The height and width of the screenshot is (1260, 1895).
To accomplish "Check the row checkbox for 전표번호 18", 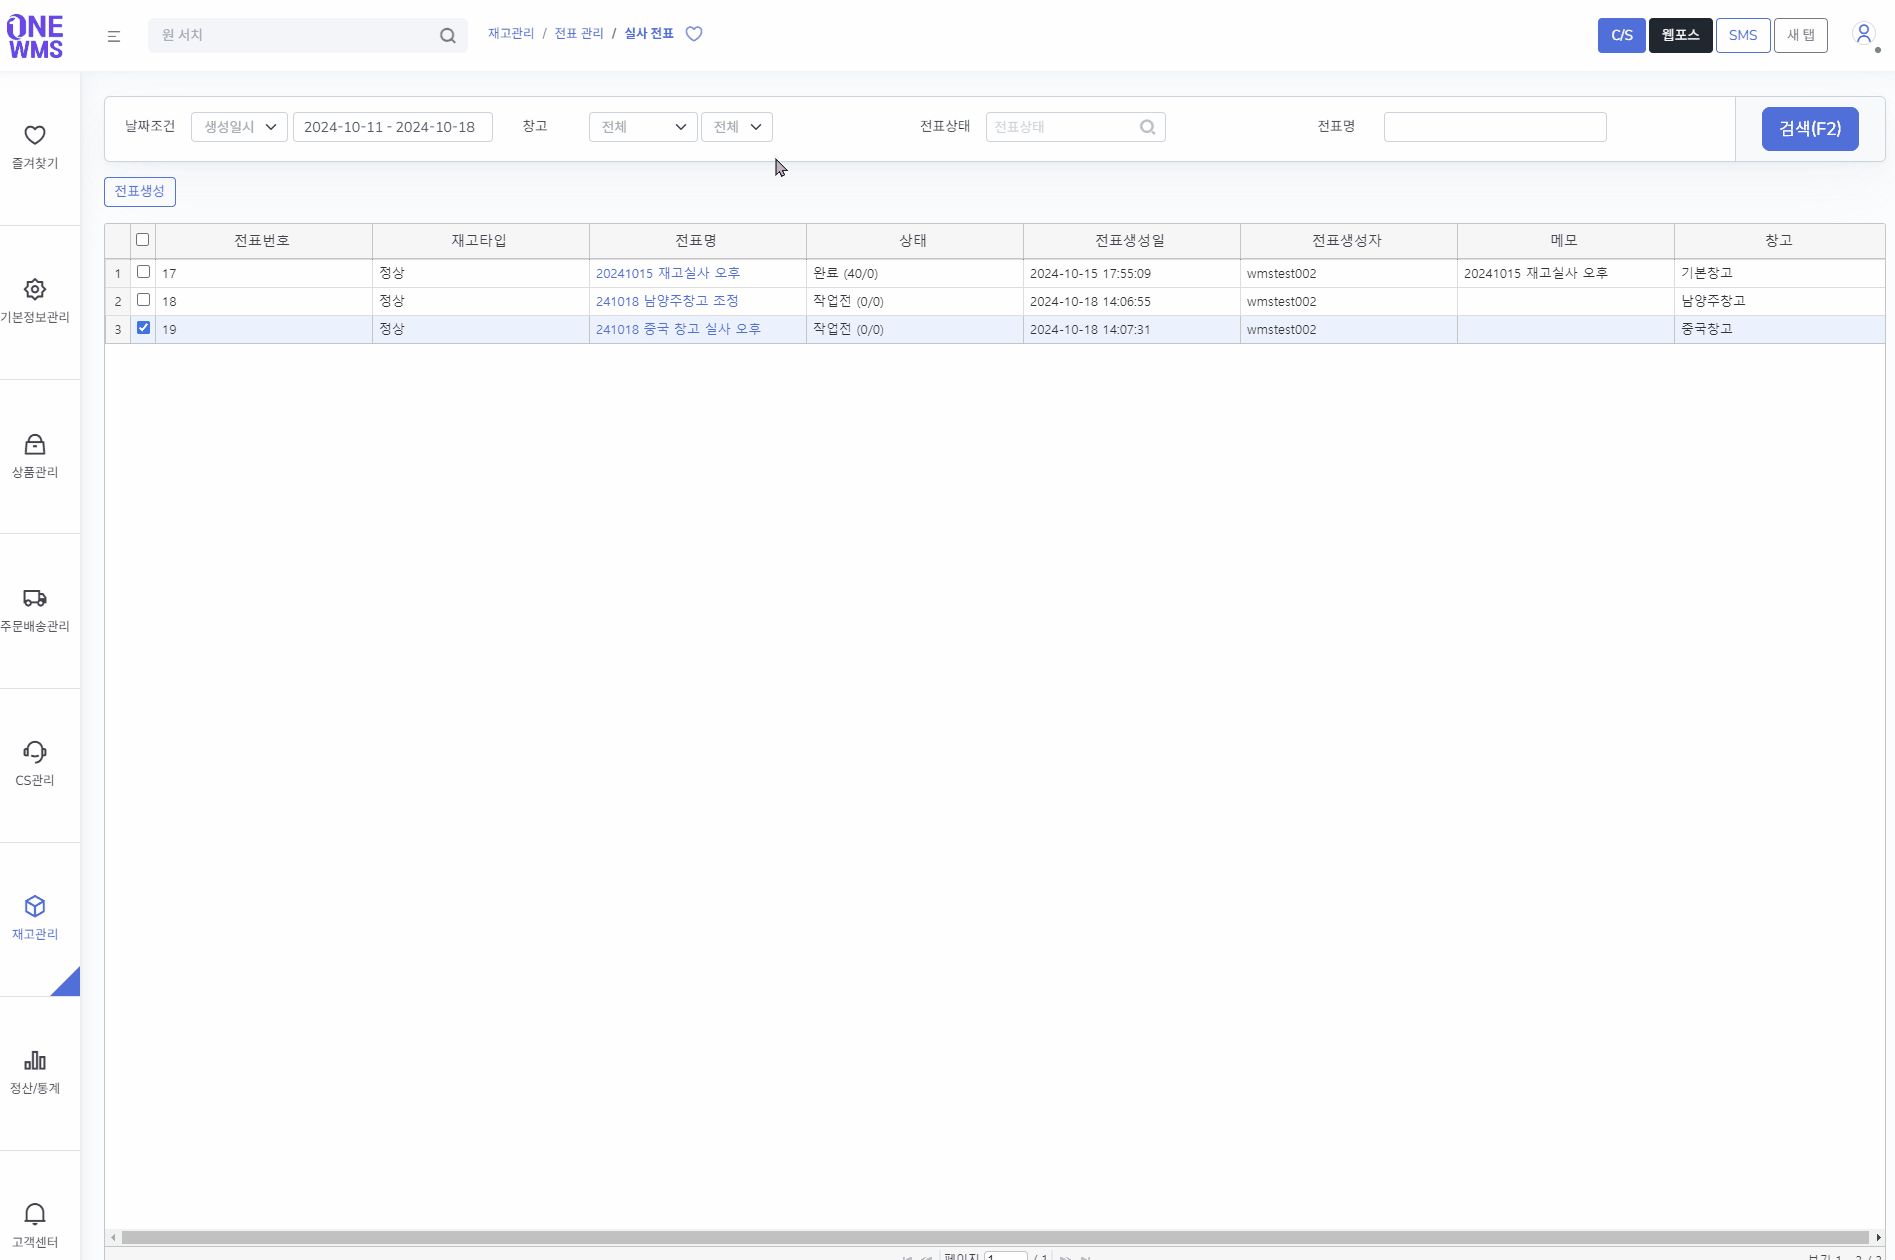I will point(144,300).
